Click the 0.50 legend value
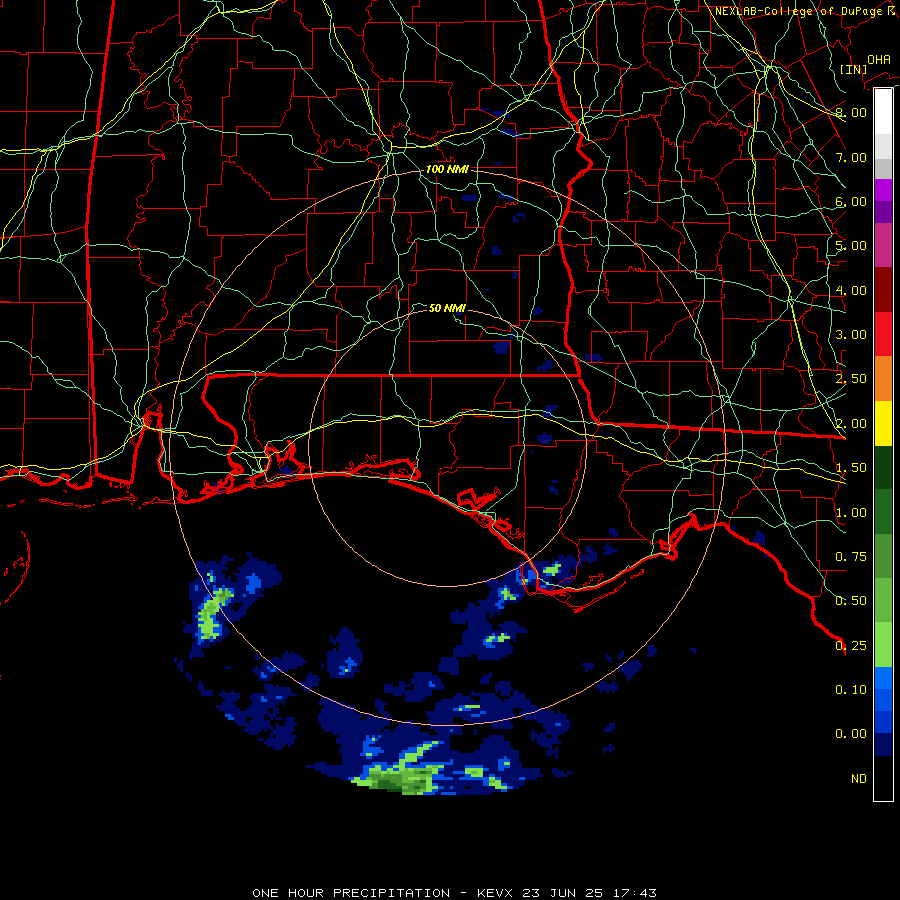 coord(851,601)
